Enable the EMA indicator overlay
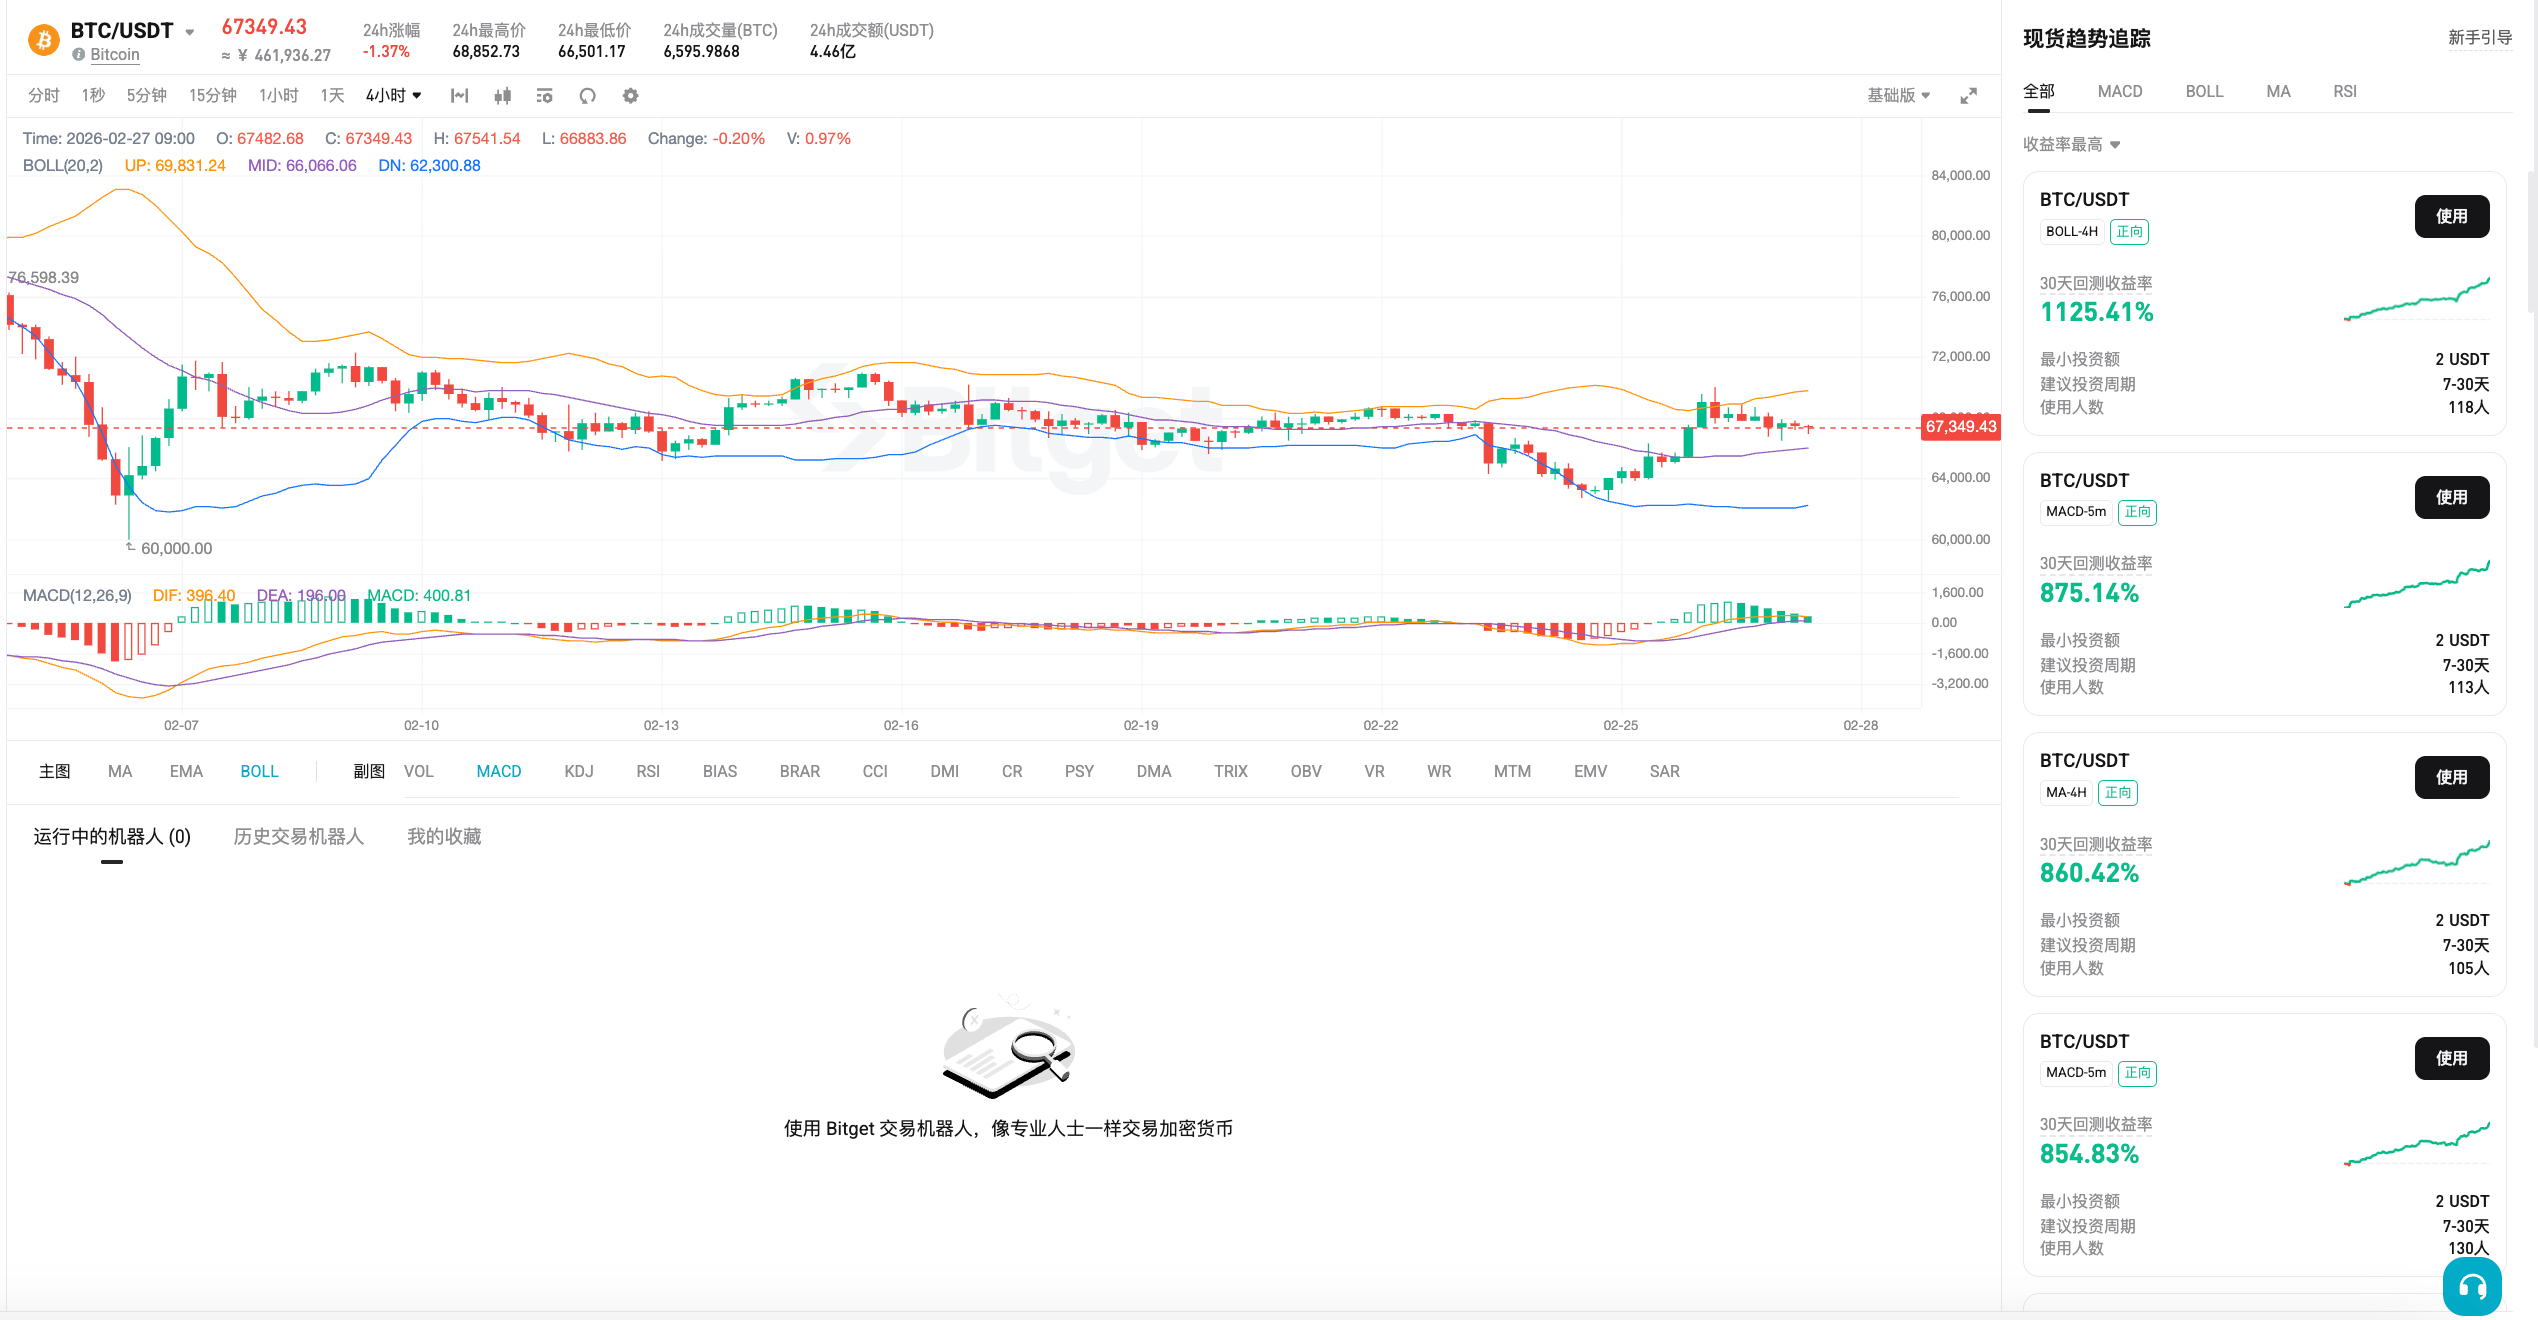This screenshot has width=2538, height=1320. (x=185, y=771)
